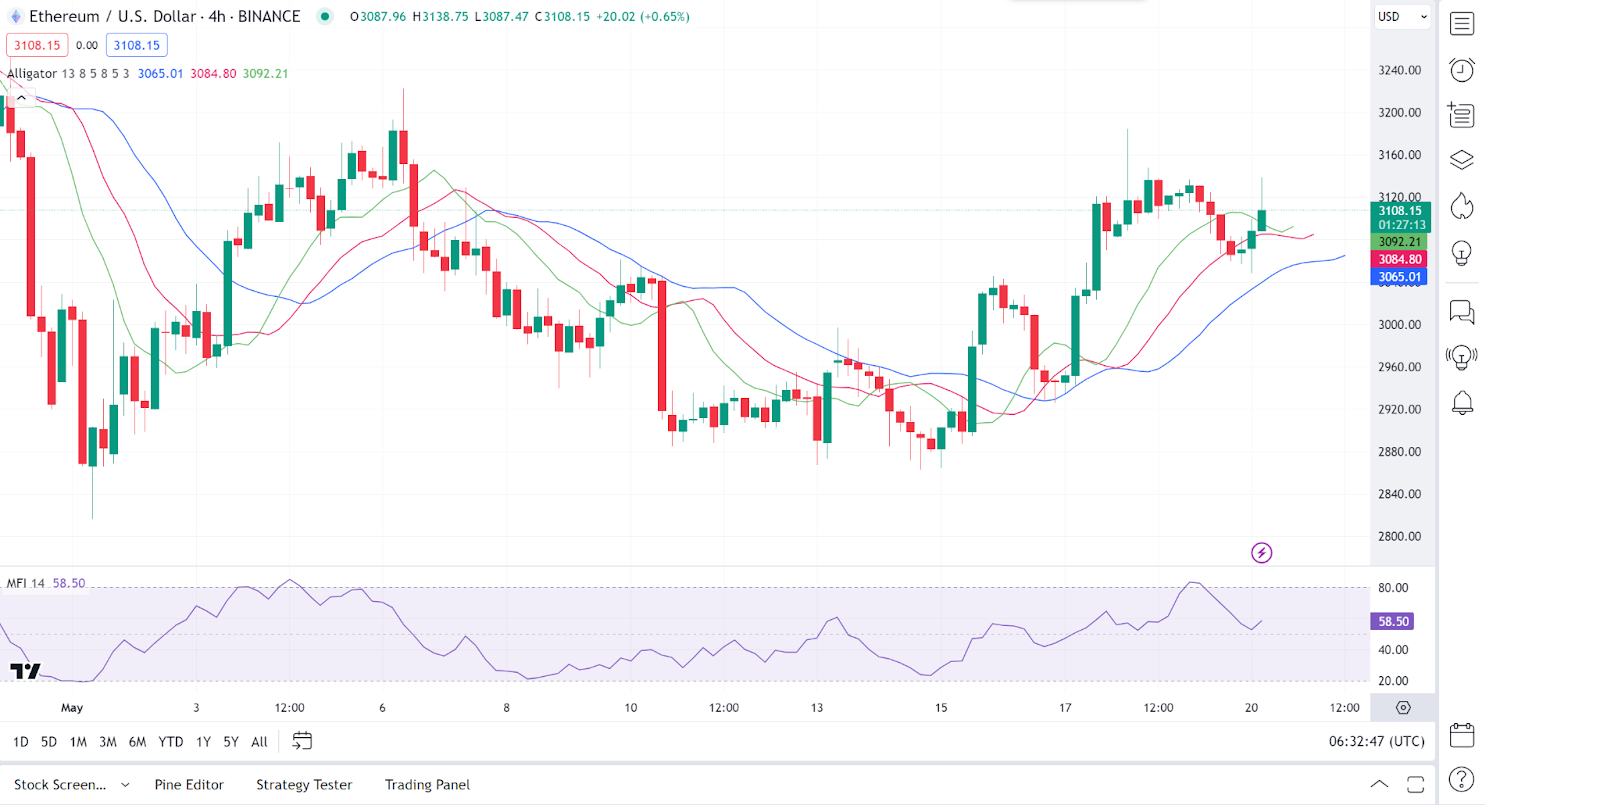Select the 1D time range
Viewport: 1600px width, 805px height.
pos(21,742)
